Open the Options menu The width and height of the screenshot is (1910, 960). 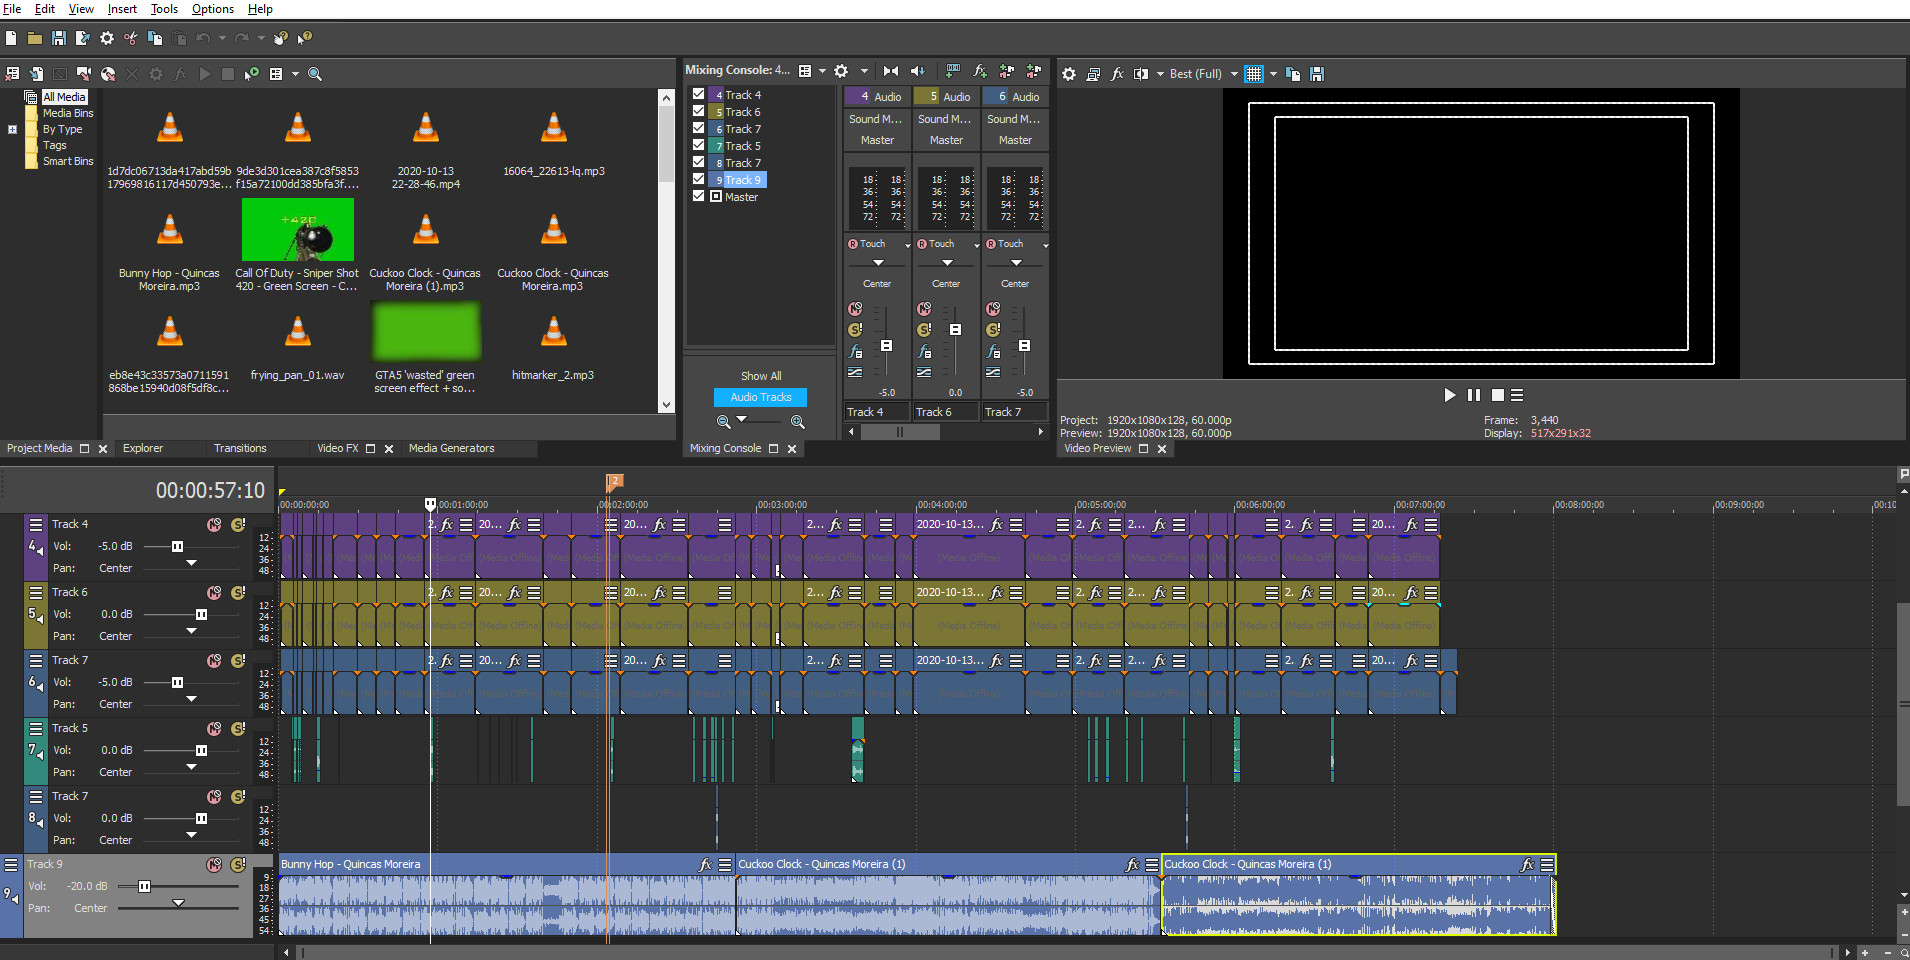[212, 9]
